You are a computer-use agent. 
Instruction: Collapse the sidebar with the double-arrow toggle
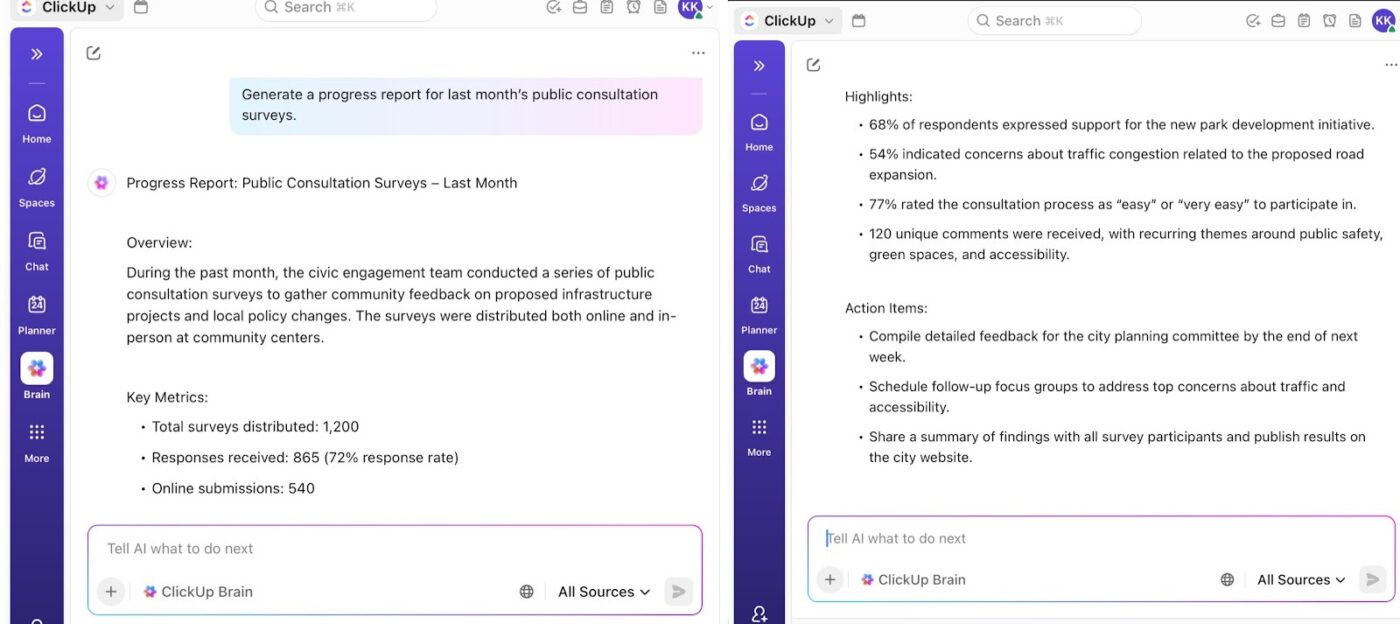(x=36, y=53)
